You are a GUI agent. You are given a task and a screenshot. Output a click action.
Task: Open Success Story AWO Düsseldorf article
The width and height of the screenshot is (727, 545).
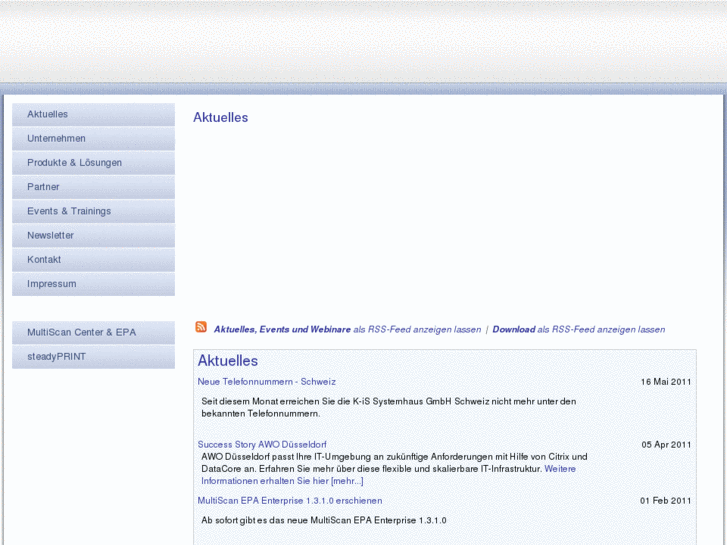262,444
